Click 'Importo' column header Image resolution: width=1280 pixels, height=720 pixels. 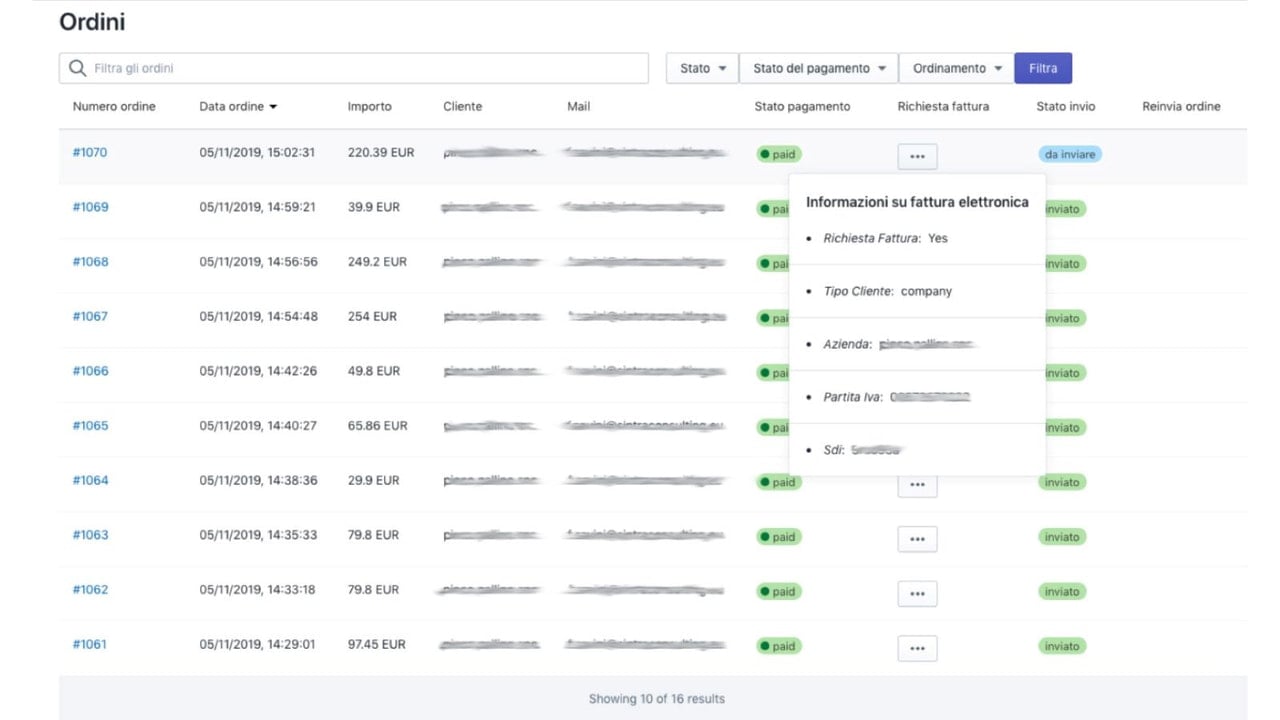370,106
